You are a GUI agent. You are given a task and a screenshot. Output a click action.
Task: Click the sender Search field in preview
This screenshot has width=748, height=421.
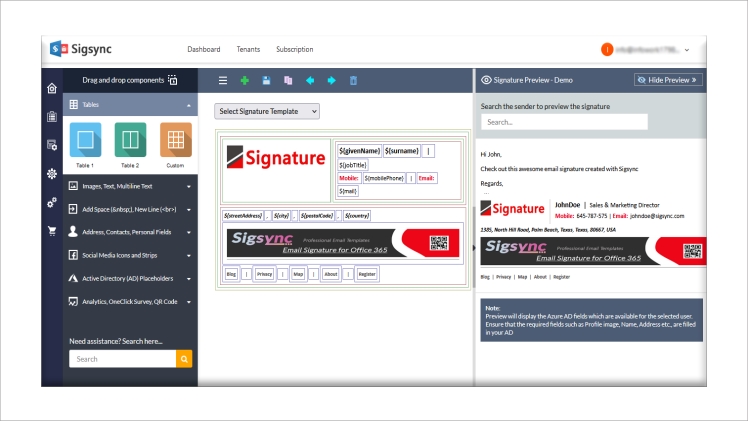tap(564, 122)
